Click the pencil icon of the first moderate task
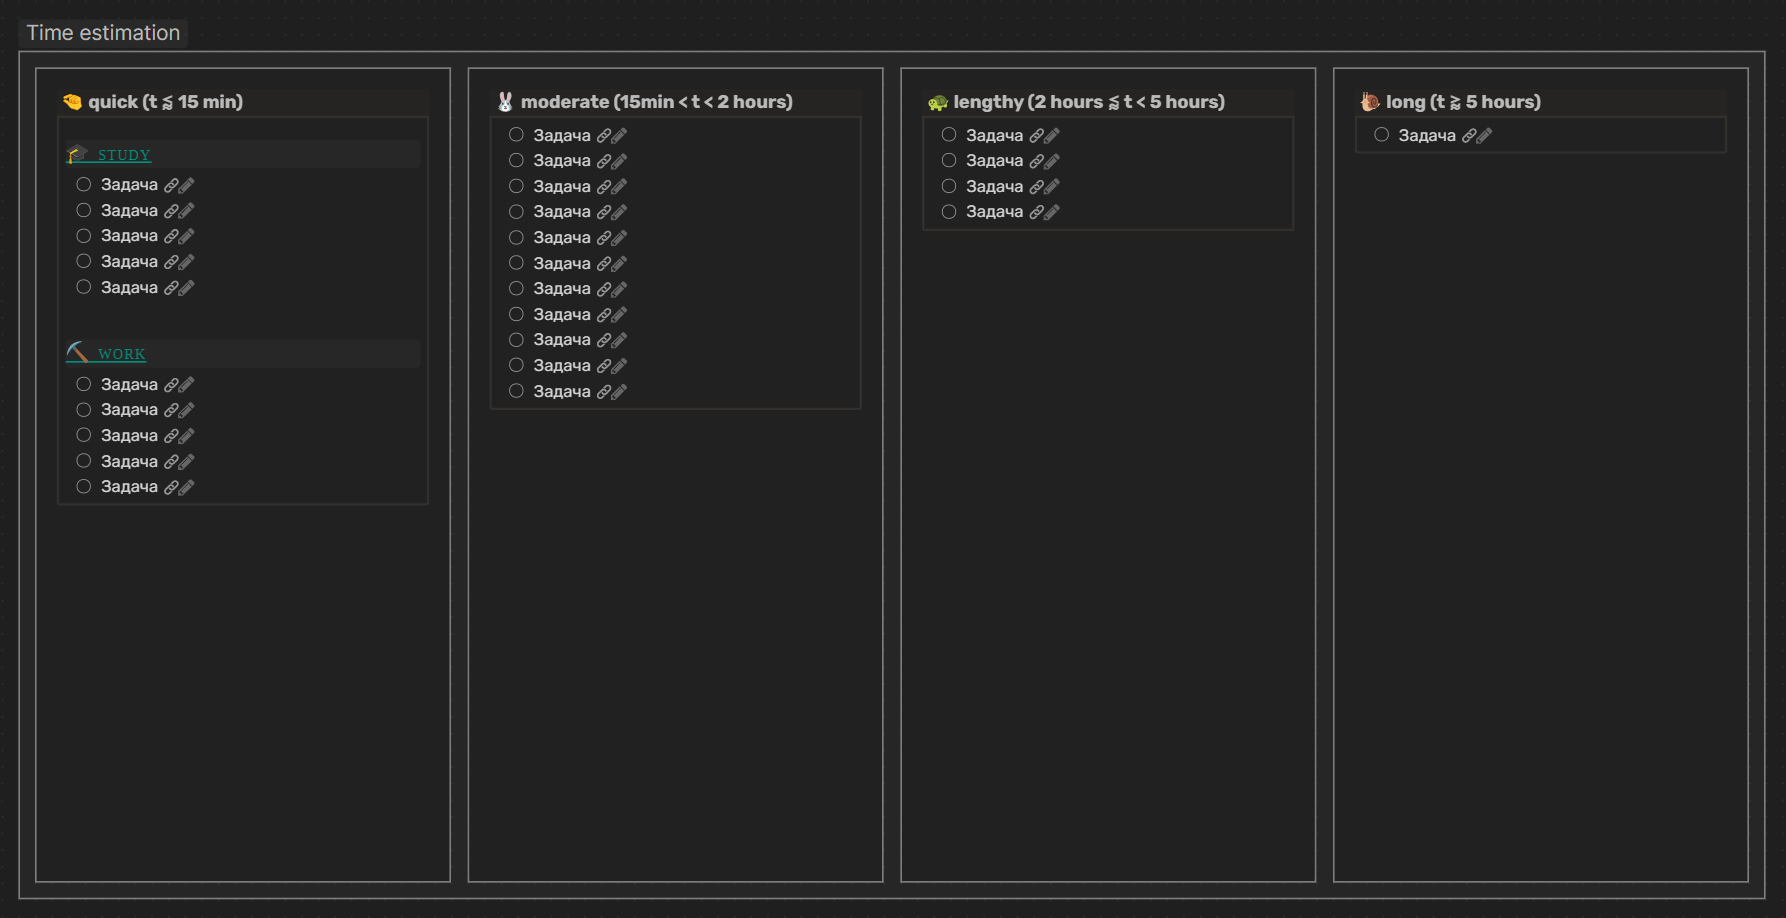The image size is (1786, 918). pyautogui.click(x=620, y=136)
